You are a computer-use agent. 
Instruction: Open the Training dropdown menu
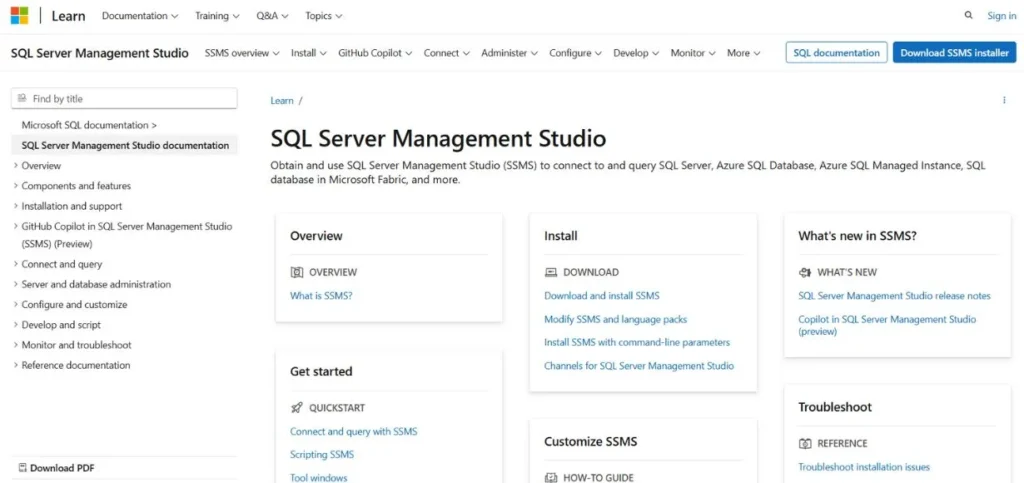(217, 16)
